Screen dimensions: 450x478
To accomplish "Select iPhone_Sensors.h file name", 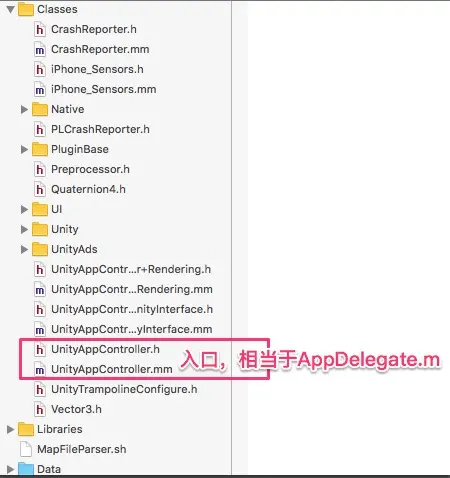I will (97, 69).
